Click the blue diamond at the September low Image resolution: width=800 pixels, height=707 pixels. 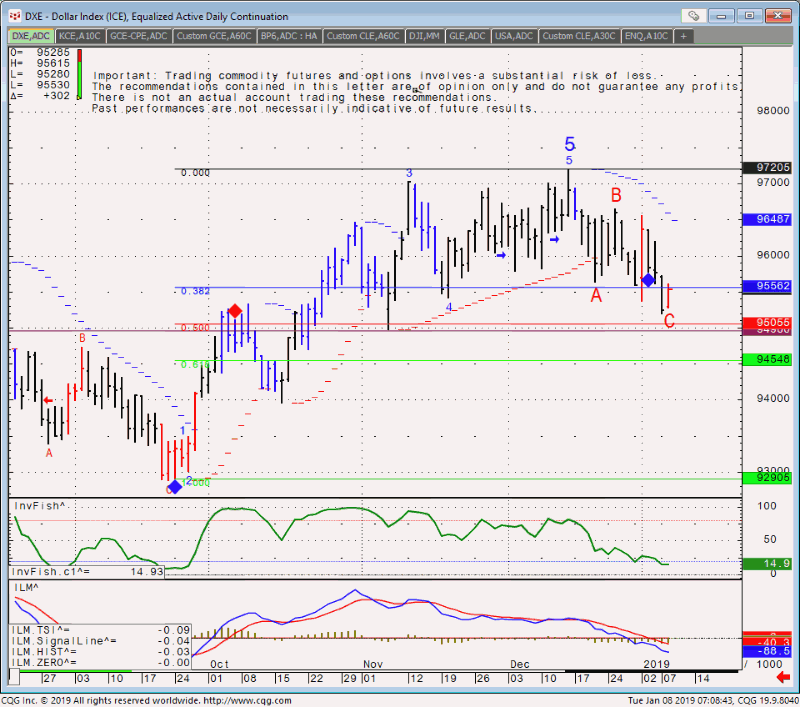175,486
